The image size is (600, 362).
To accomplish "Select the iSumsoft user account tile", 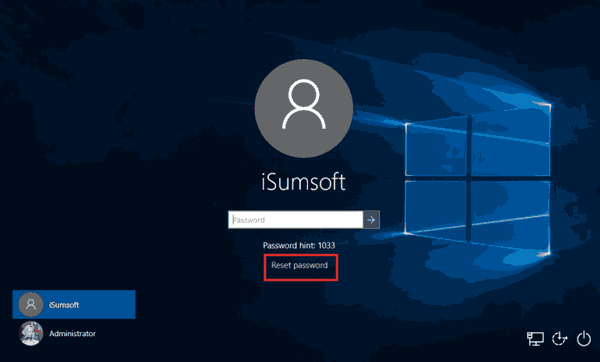I will 74,305.
